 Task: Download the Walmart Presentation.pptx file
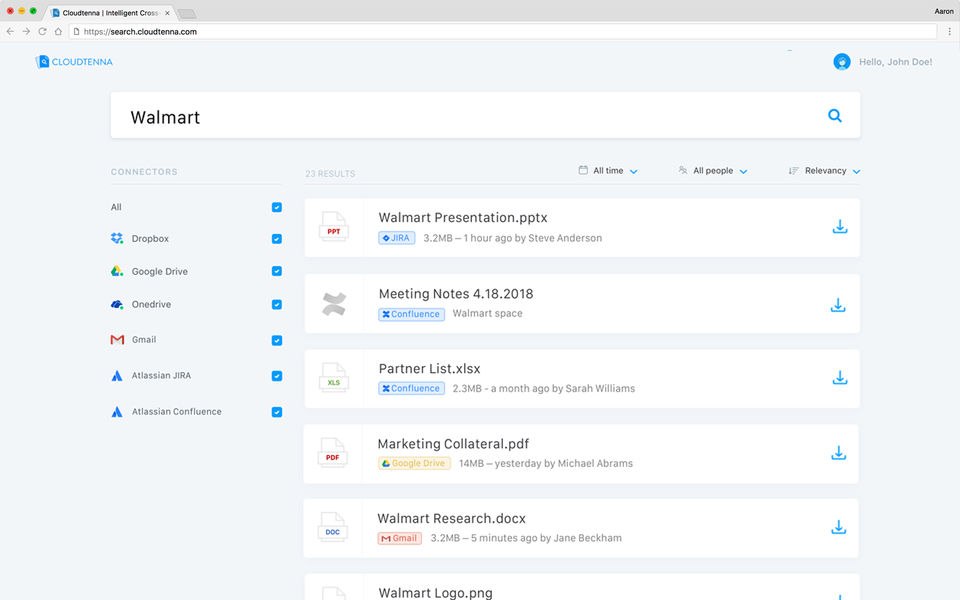click(x=840, y=227)
